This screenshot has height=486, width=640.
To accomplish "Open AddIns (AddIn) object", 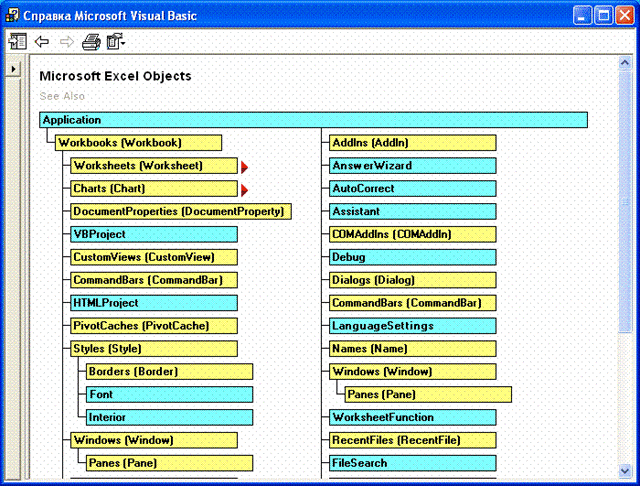I will click(x=413, y=143).
